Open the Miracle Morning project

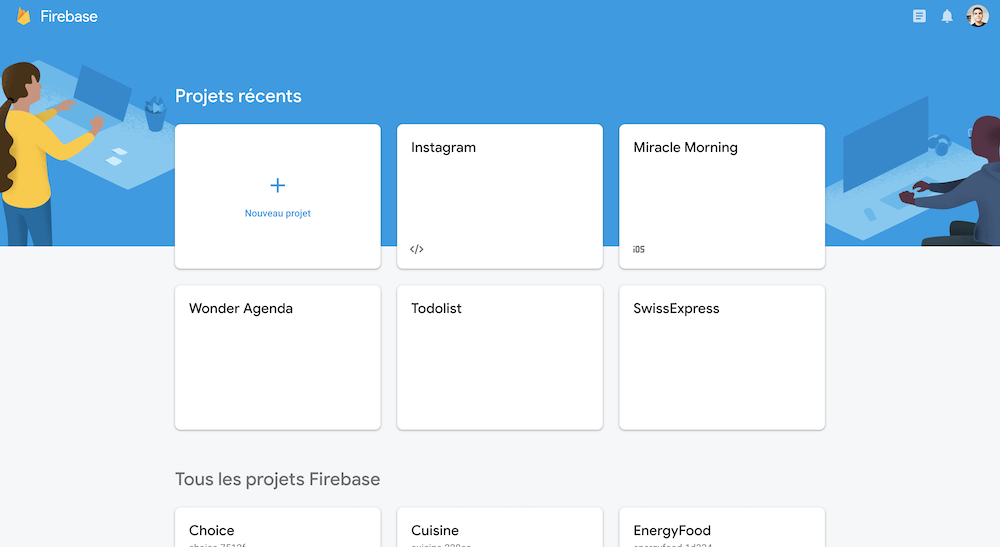[x=722, y=196]
